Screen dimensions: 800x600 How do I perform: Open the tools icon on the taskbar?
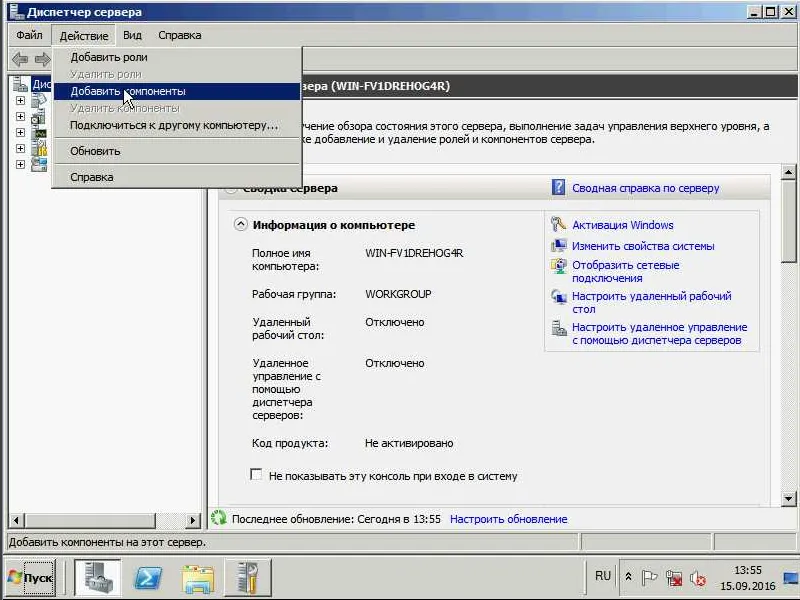coord(248,578)
